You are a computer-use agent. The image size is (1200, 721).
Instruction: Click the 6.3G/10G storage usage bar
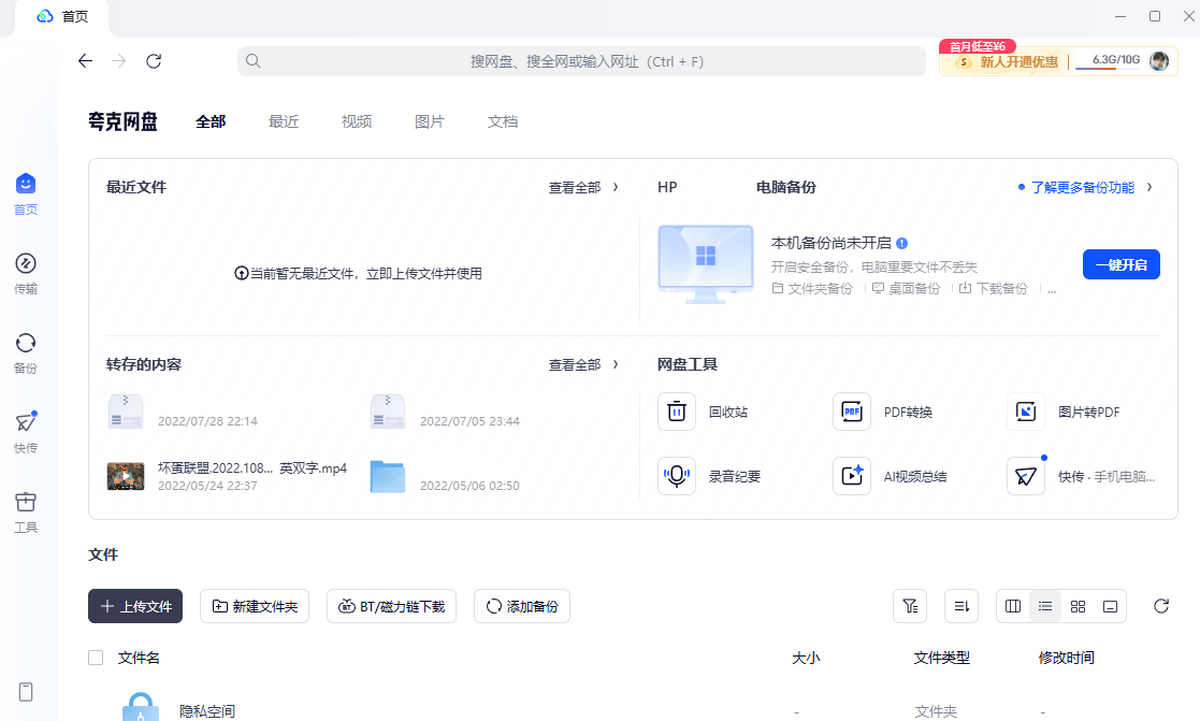point(1109,61)
